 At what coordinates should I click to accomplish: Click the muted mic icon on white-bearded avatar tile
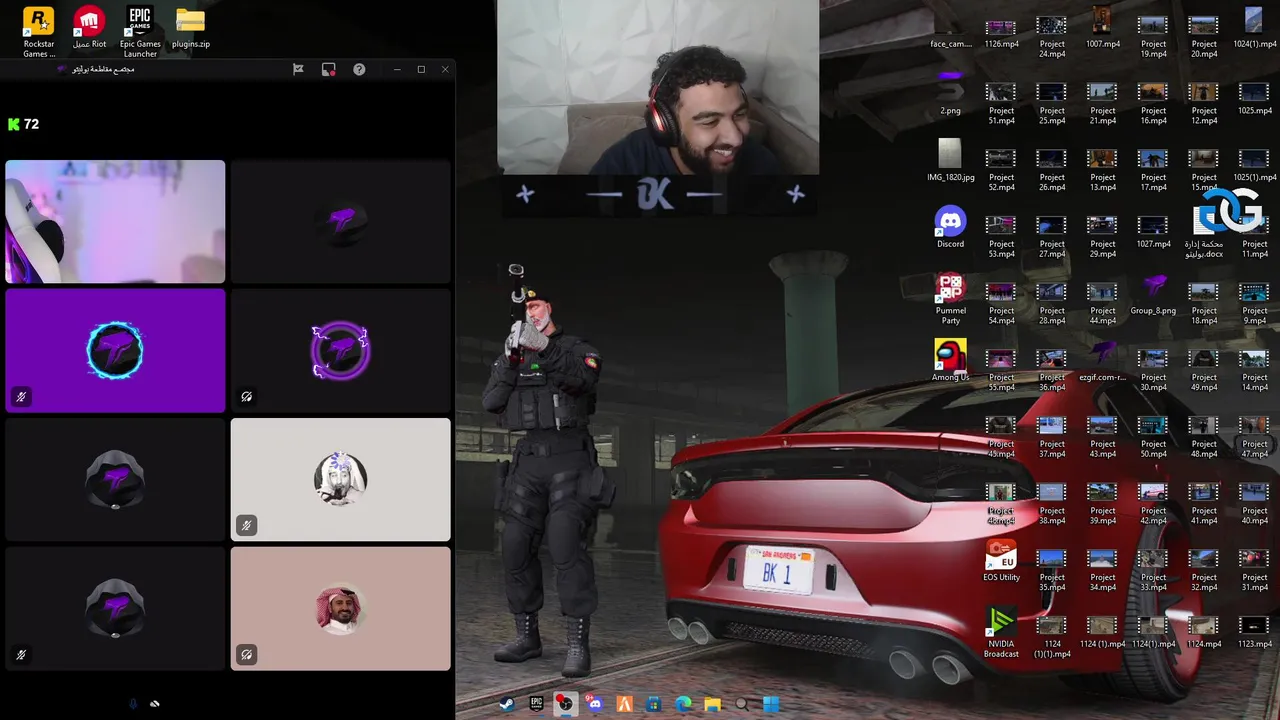pos(246,525)
